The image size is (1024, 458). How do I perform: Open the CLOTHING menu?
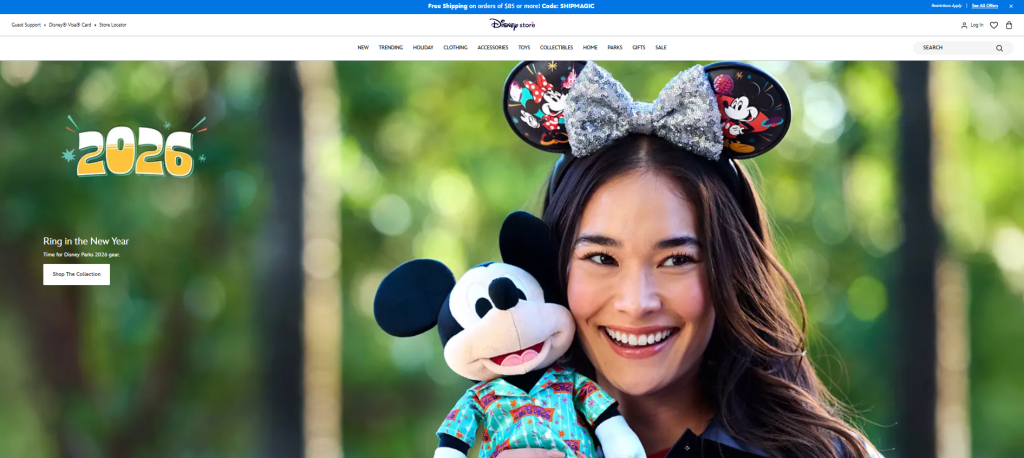click(x=455, y=48)
